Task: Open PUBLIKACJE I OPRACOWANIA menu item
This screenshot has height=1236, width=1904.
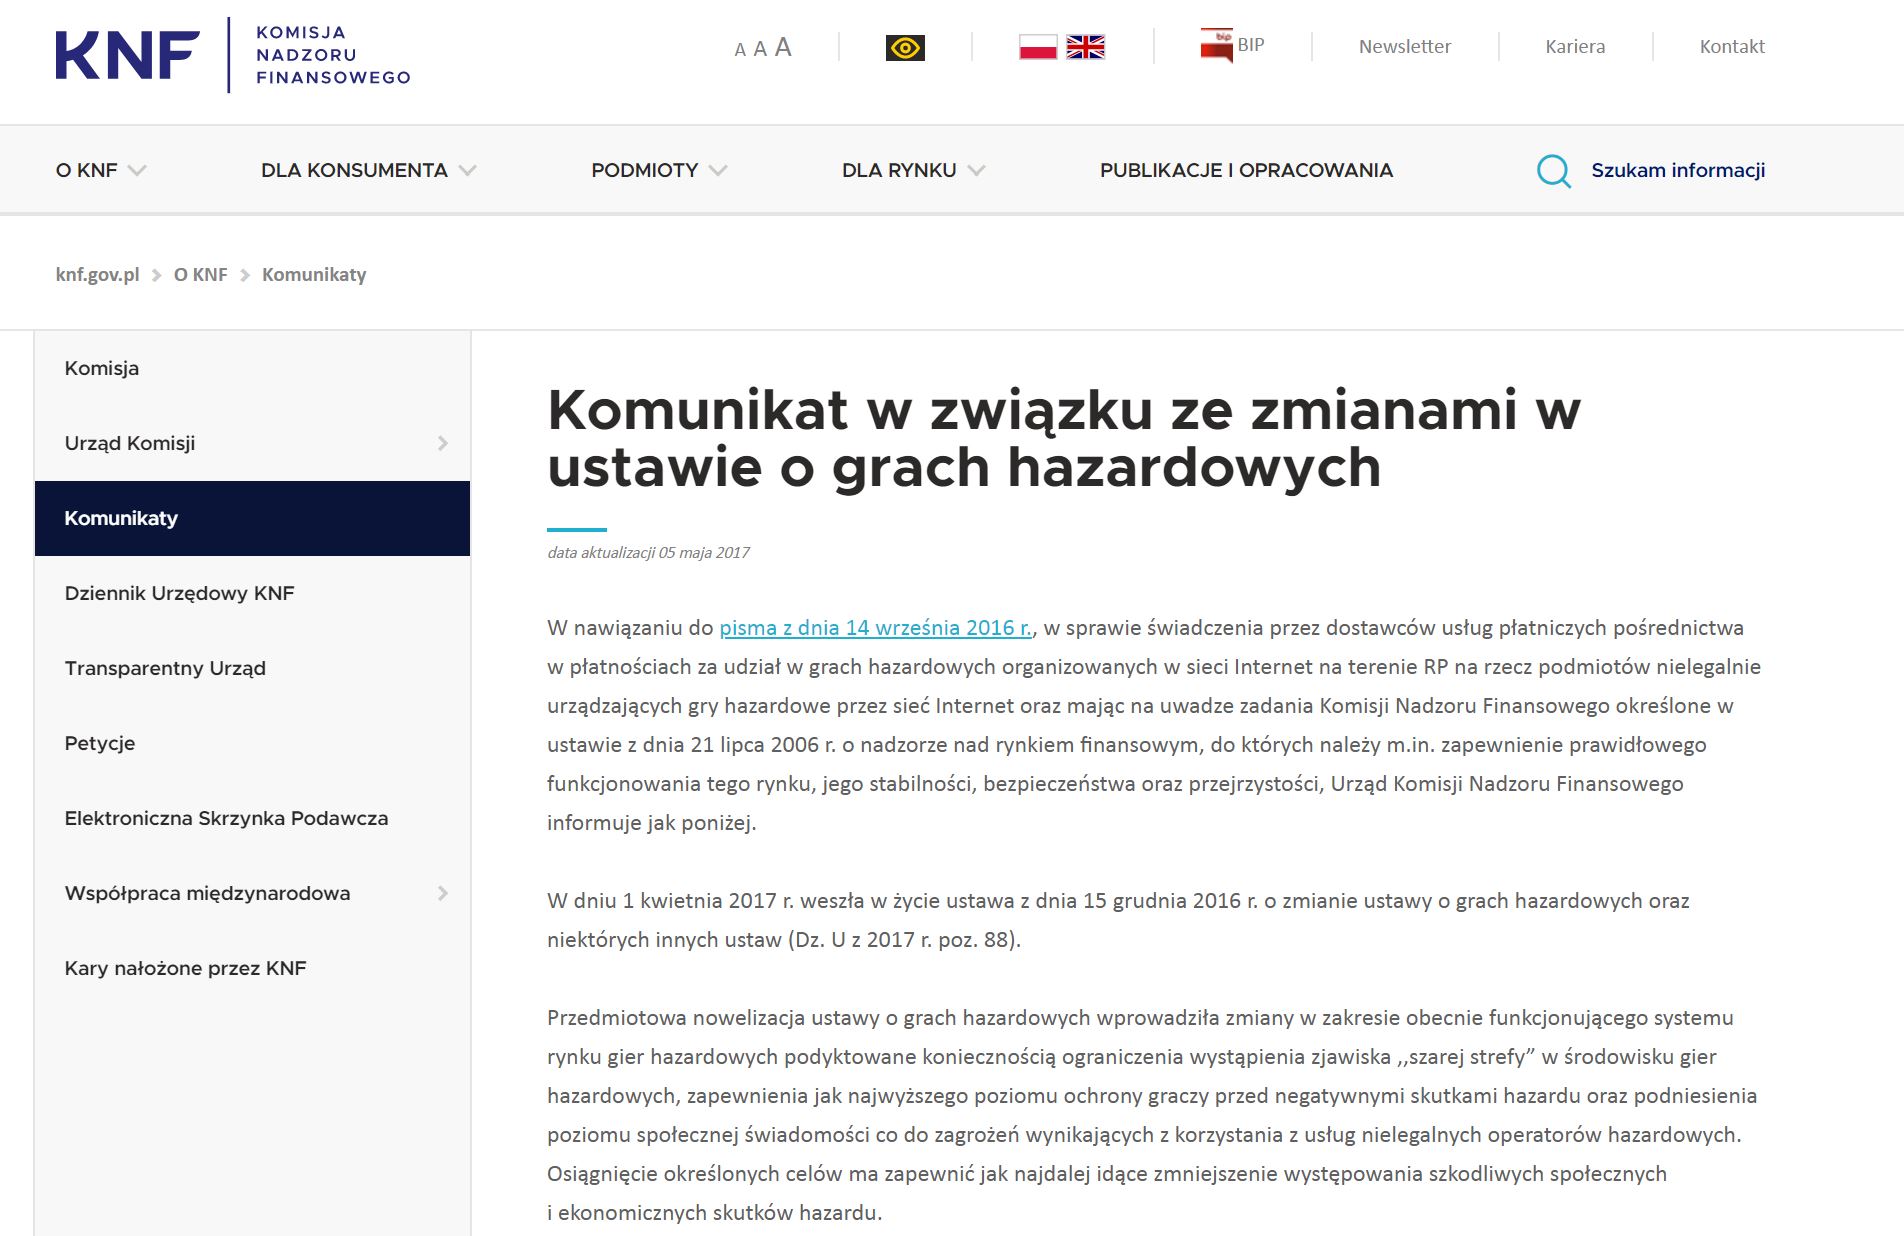Action: pos(1246,170)
